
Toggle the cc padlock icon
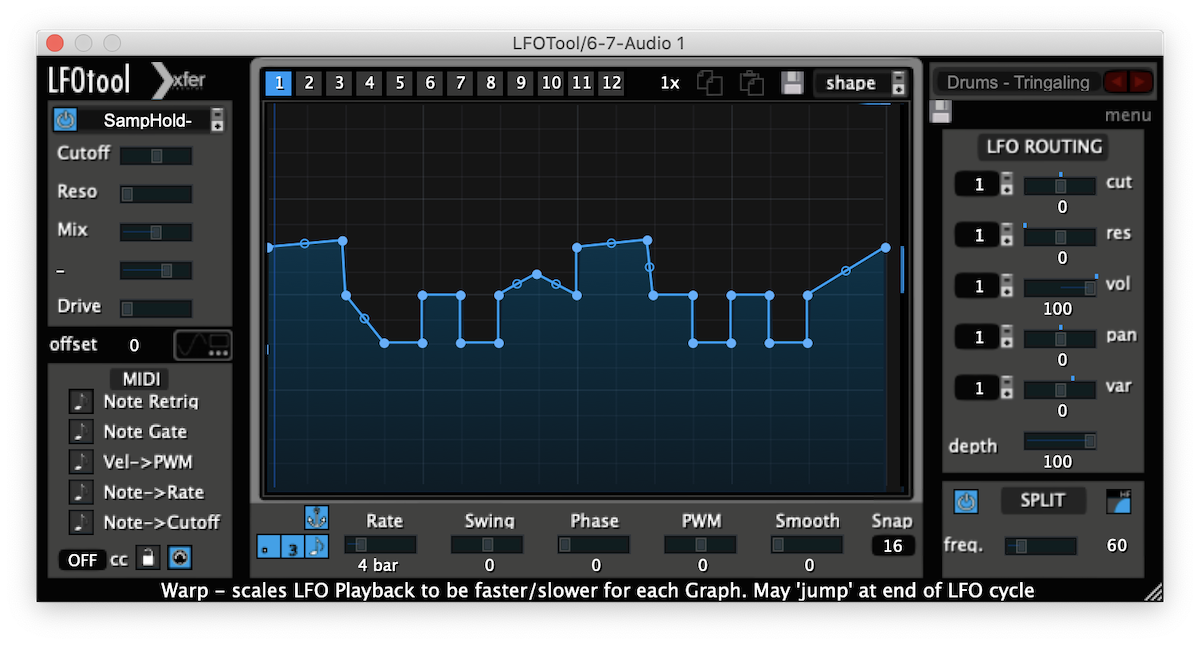(147, 559)
